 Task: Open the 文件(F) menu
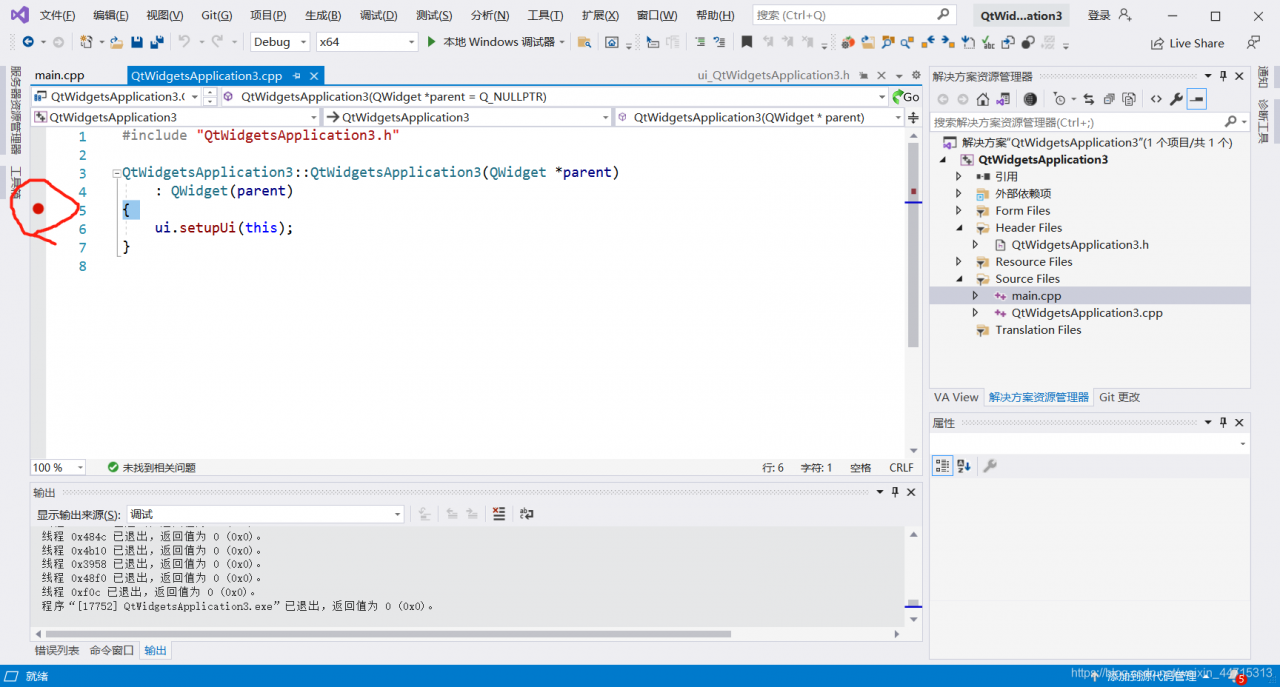click(x=58, y=15)
